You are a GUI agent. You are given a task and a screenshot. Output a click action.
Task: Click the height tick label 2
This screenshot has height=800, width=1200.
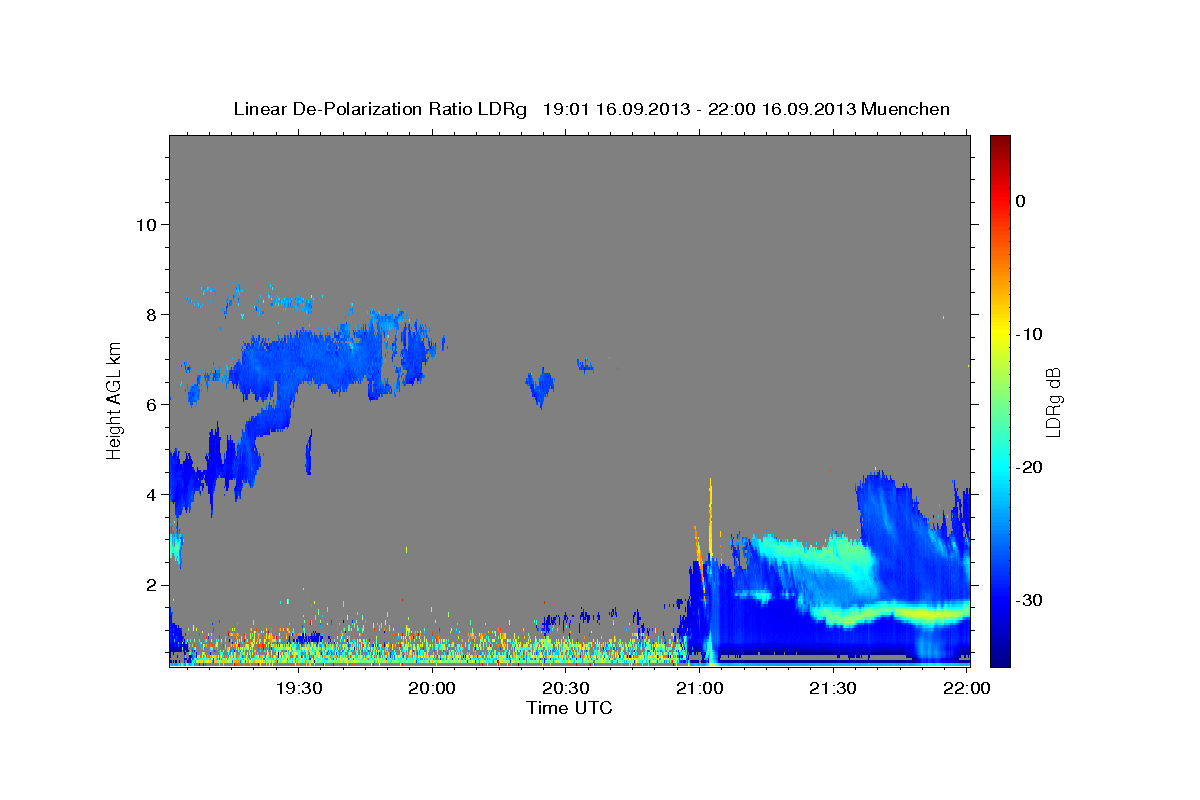[150, 584]
